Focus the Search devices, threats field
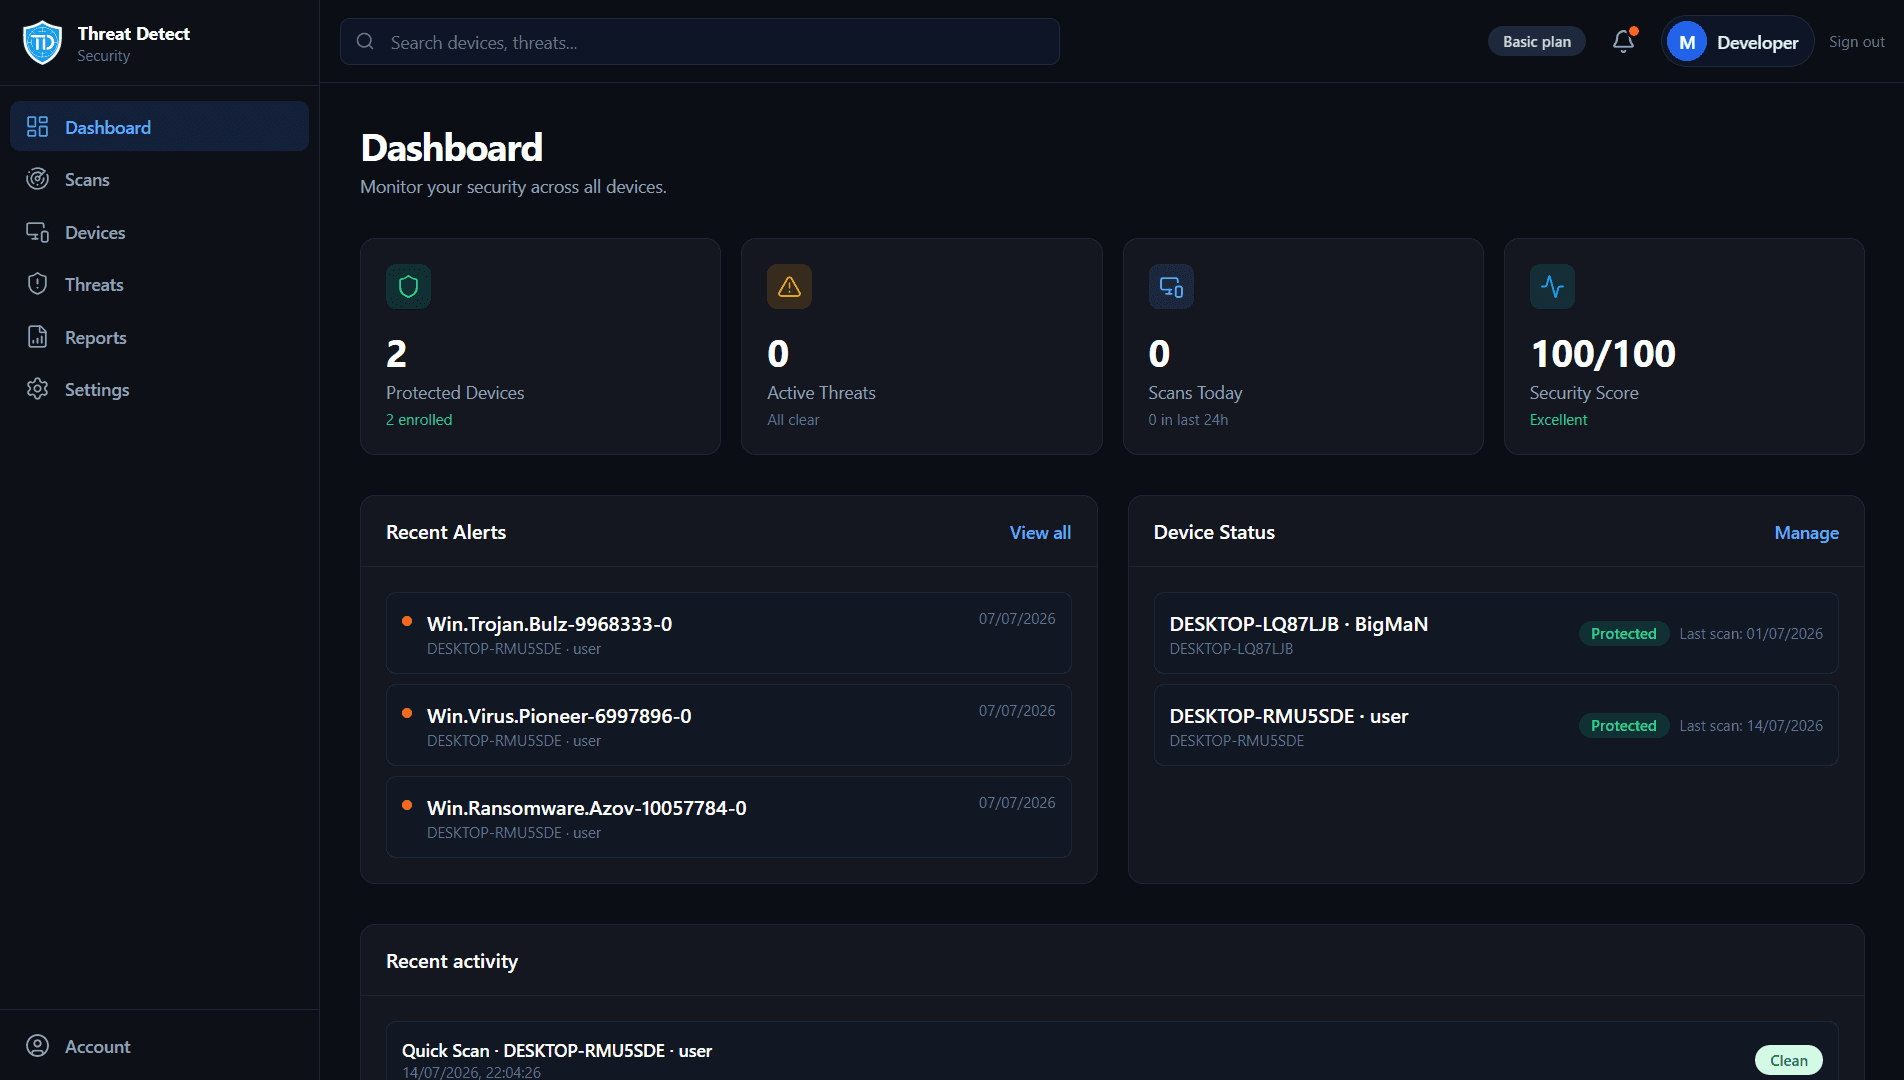1904x1080 pixels. click(699, 42)
